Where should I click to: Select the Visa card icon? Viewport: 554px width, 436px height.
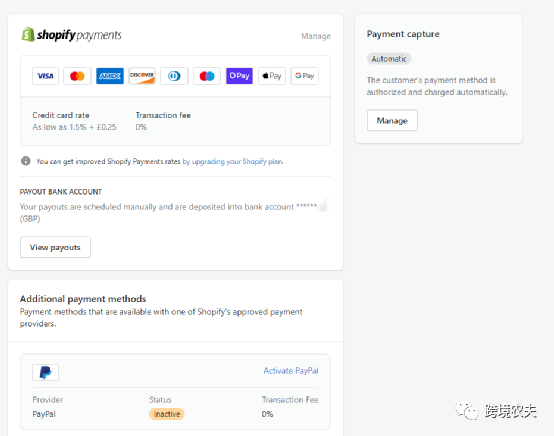pos(45,76)
